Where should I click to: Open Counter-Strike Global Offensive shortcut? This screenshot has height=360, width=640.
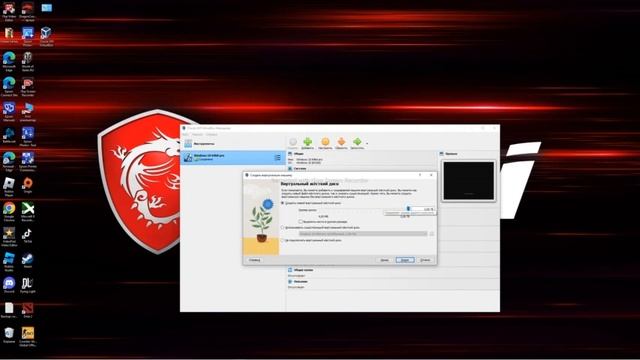coord(27,337)
